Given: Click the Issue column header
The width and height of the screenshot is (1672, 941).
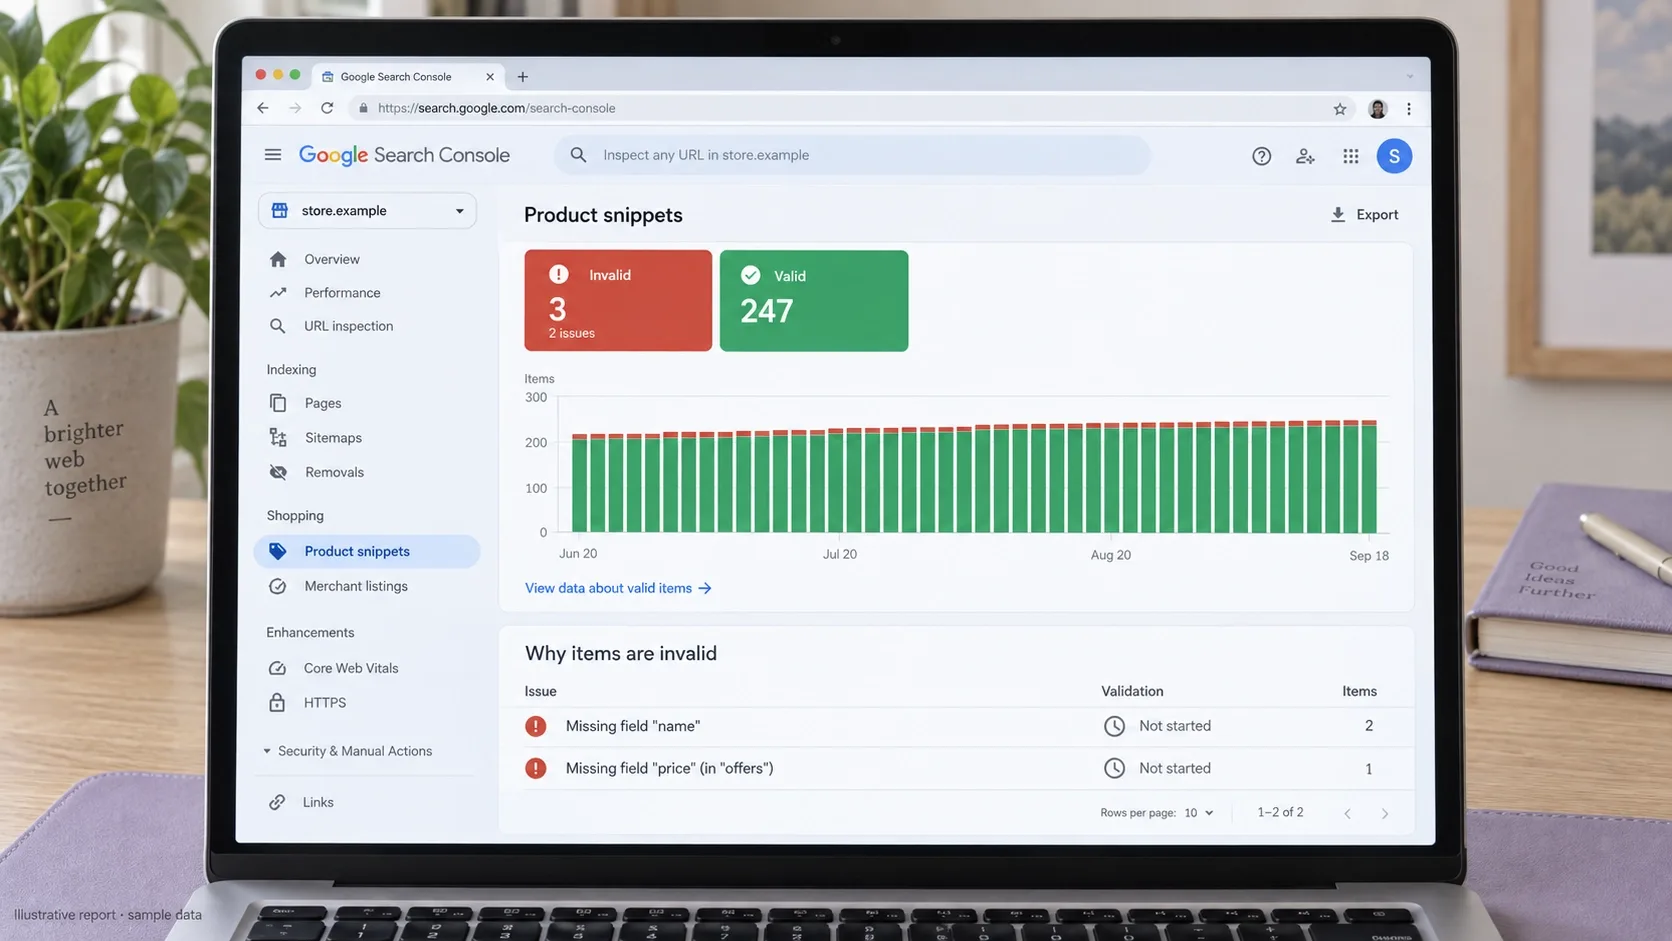Looking at the screenshot, I should click(540, 691).
